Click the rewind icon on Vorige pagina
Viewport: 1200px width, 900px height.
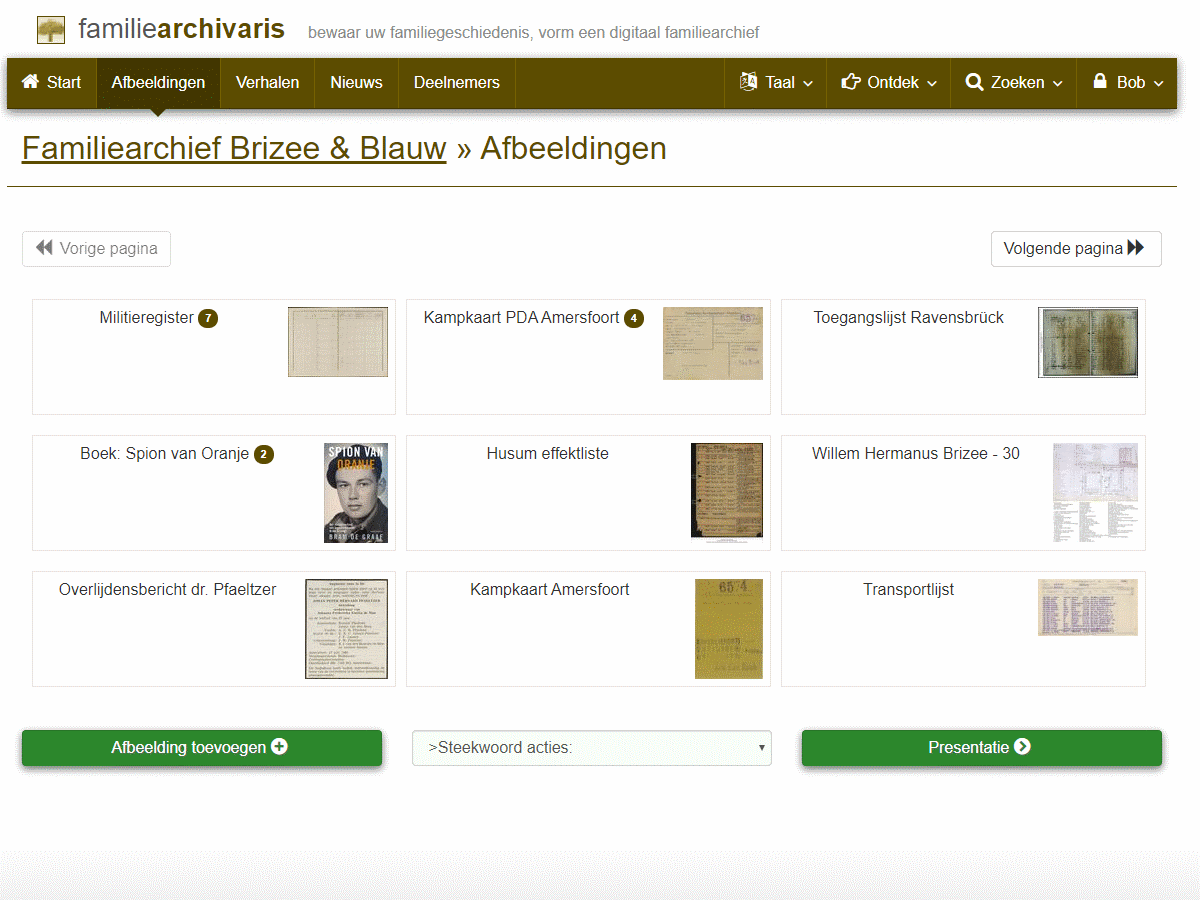point(44,248)
